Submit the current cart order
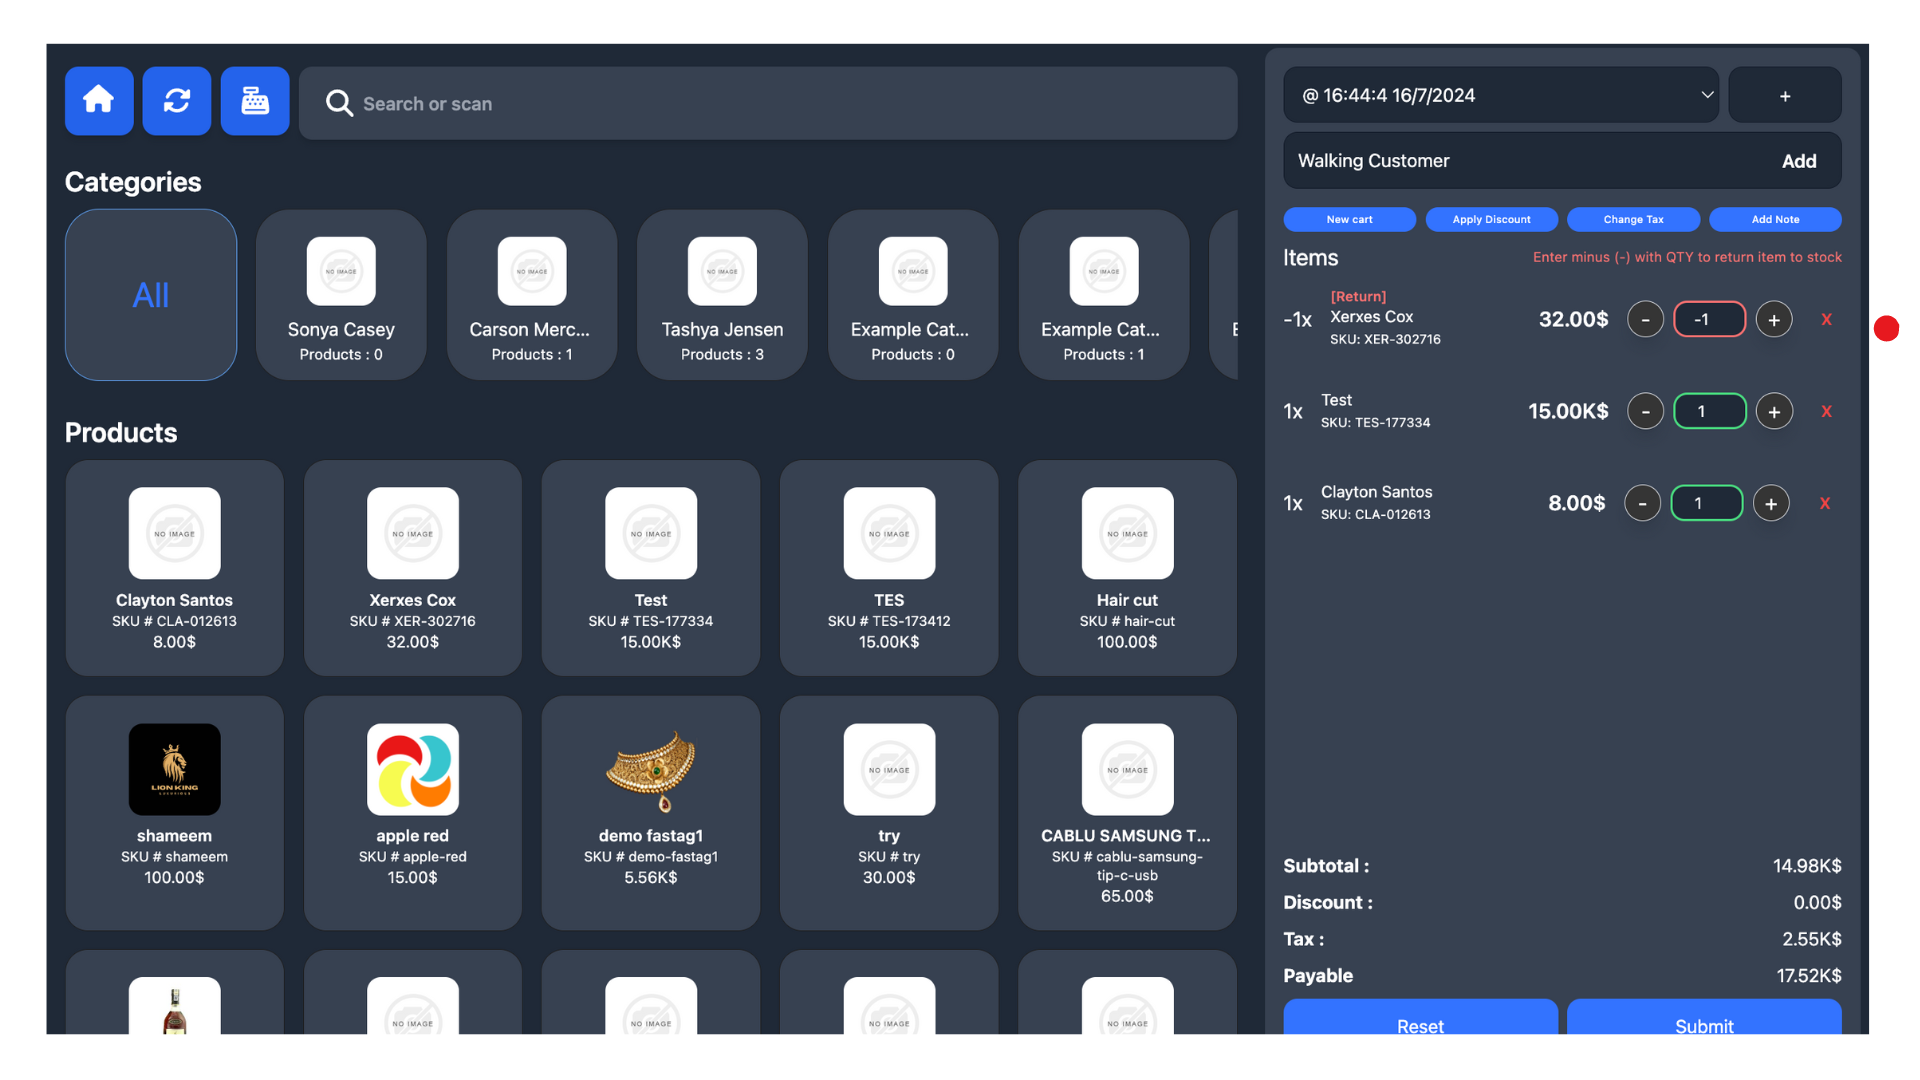 (x=1703, y=1022)
